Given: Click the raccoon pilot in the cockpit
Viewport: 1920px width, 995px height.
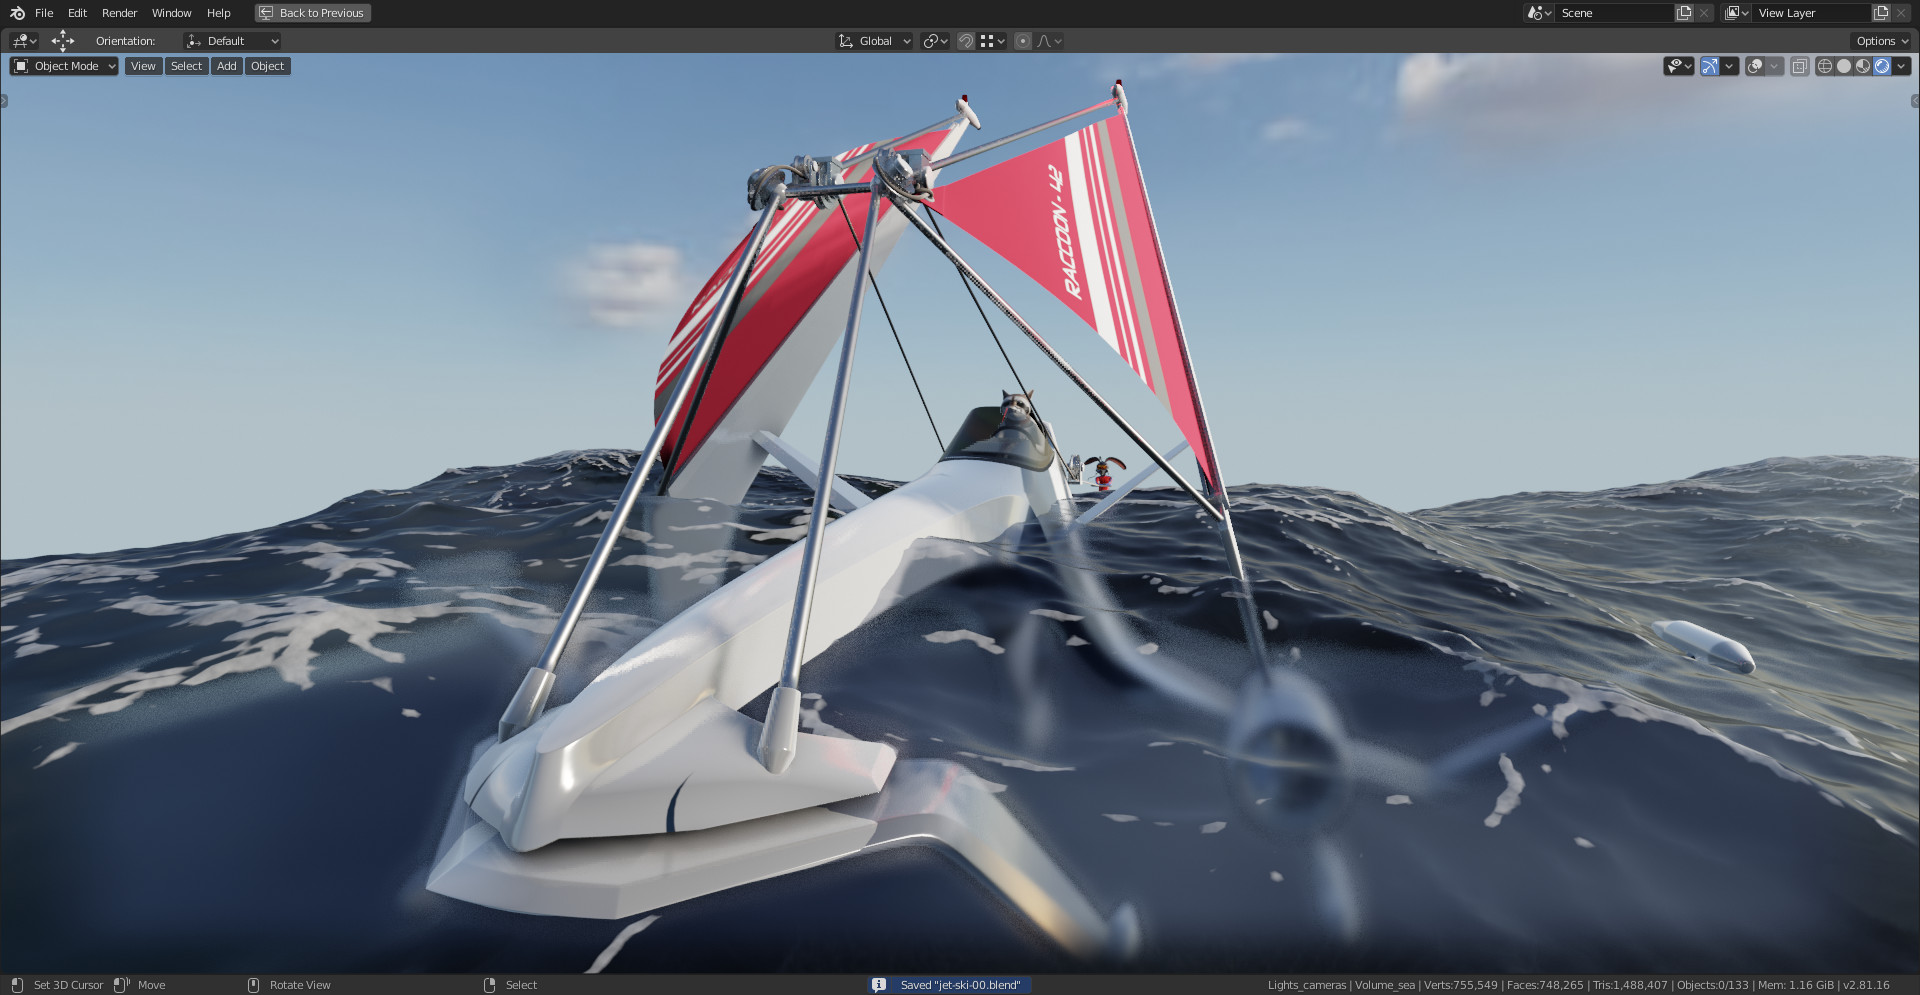Looking at the screenshot, I should pos(1016,411).
